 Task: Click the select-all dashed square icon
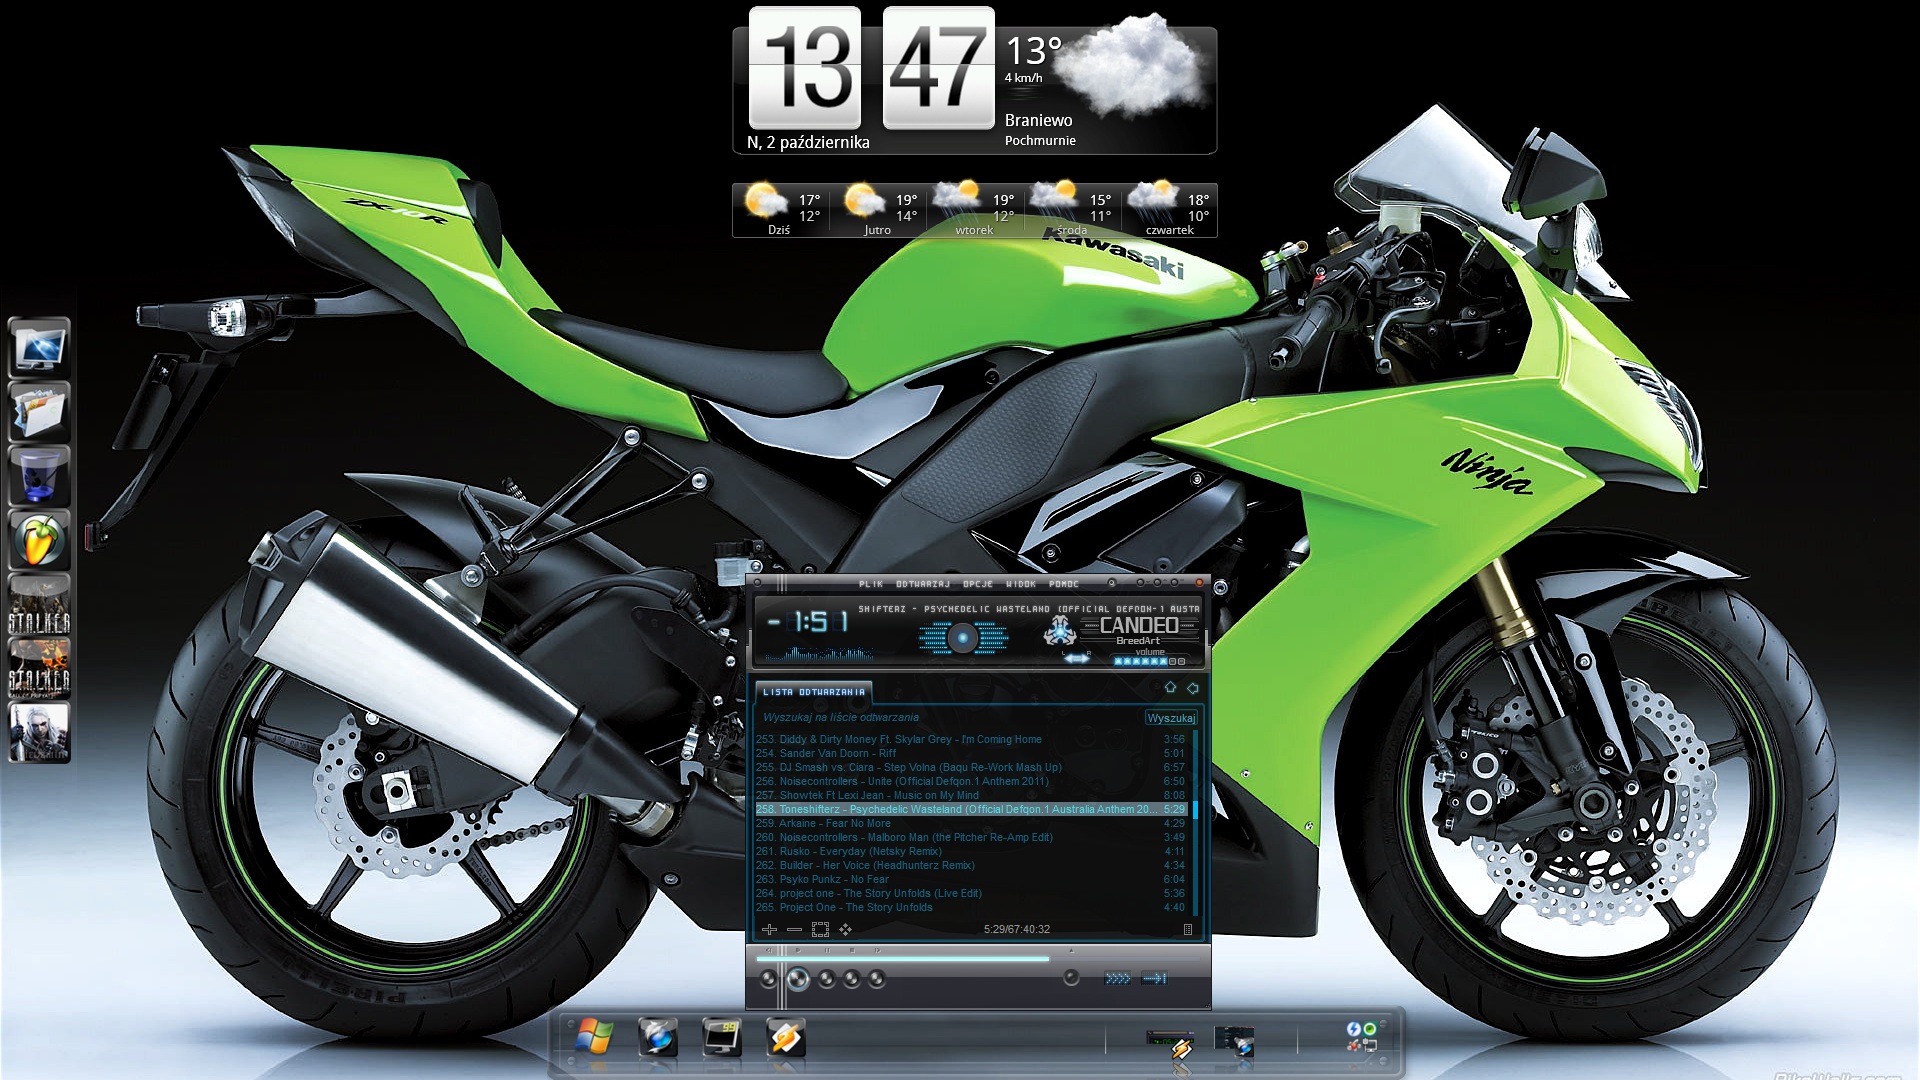(820, 930)
